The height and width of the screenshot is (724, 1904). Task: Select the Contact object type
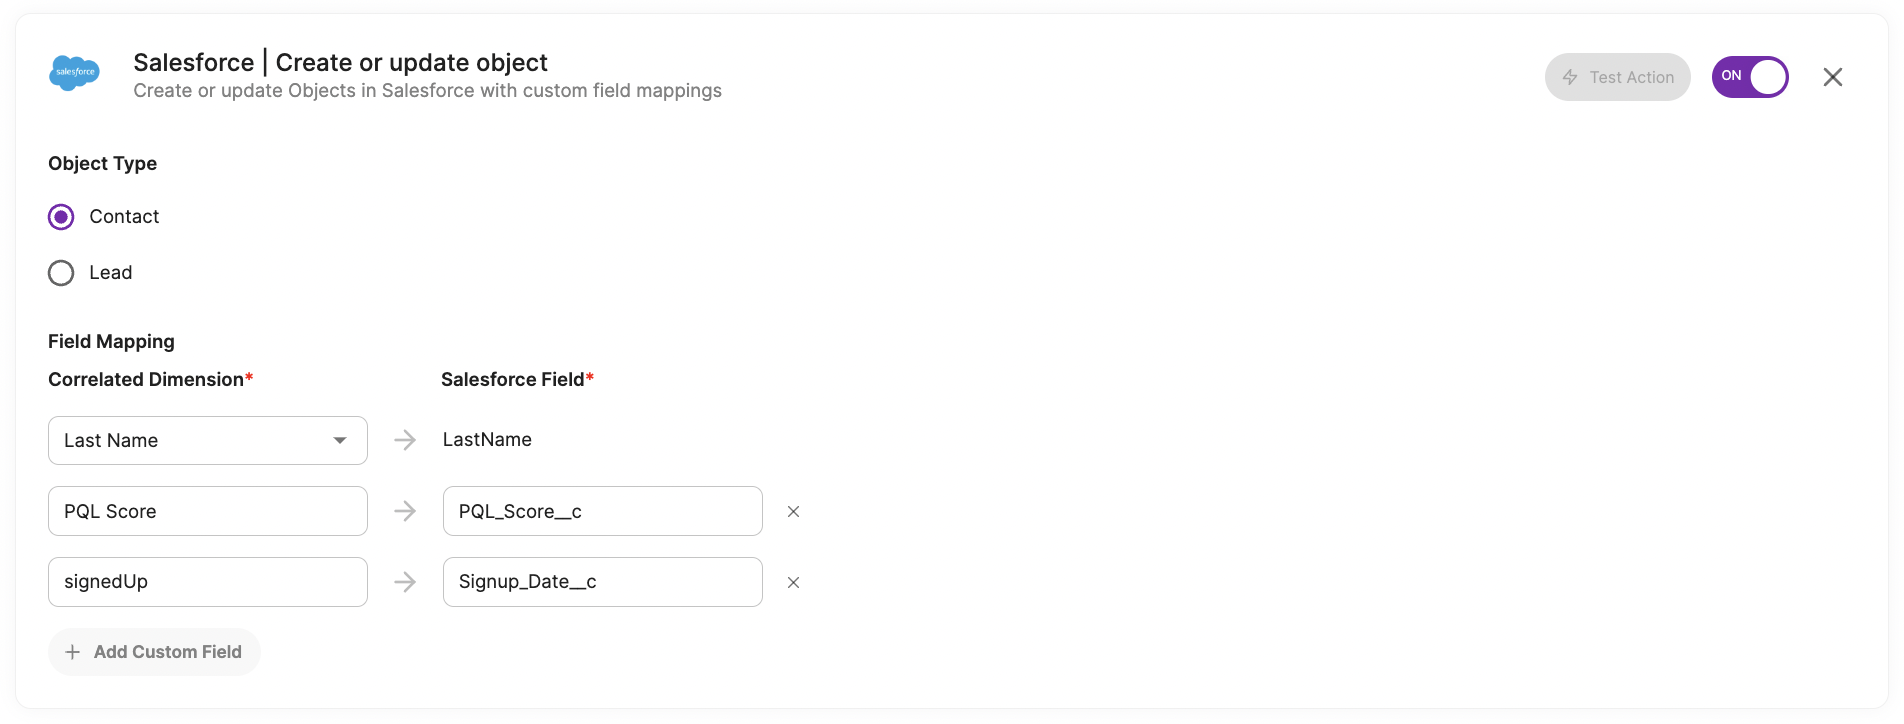click(61, 217)
